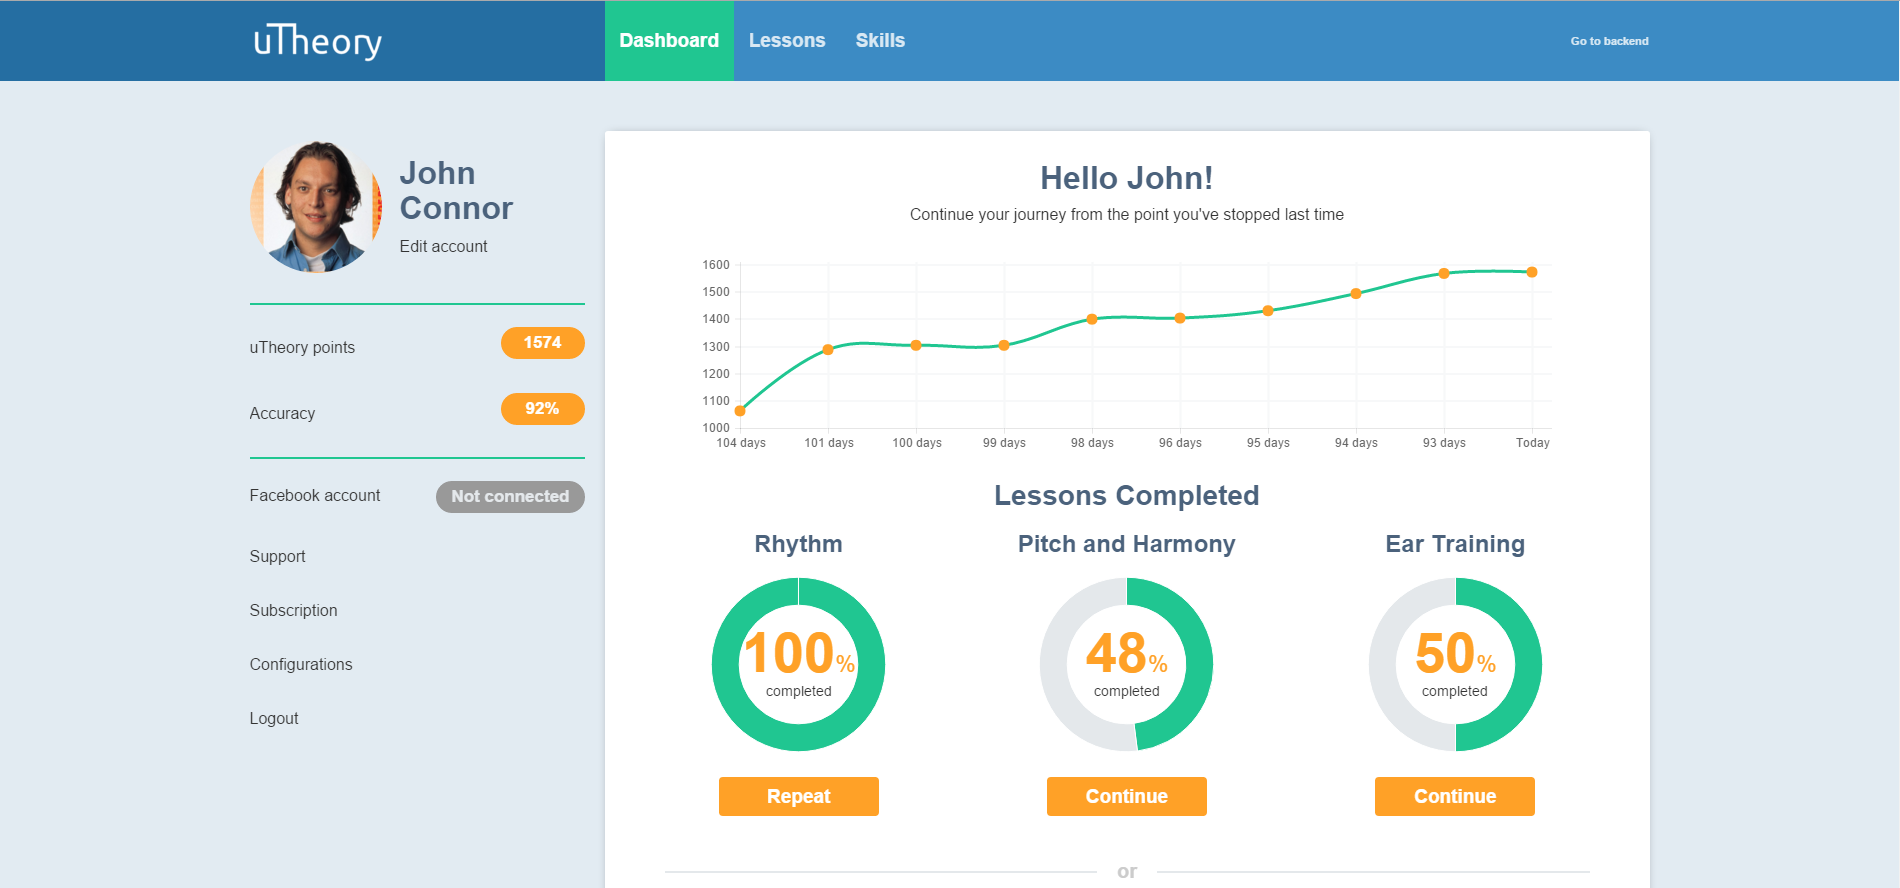This screenshot has width=1900, height=888.
Task: Click the uTheory logo
Action: point(318,41)
